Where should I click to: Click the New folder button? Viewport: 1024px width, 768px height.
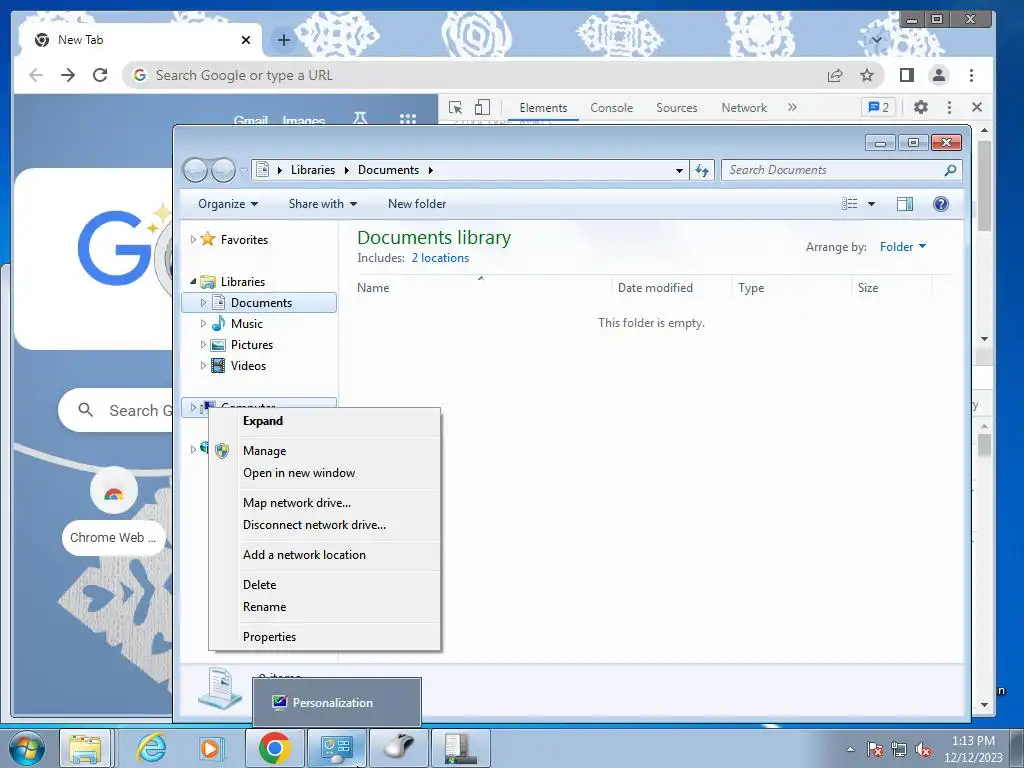pyautogui.click(x=417, y=204)
